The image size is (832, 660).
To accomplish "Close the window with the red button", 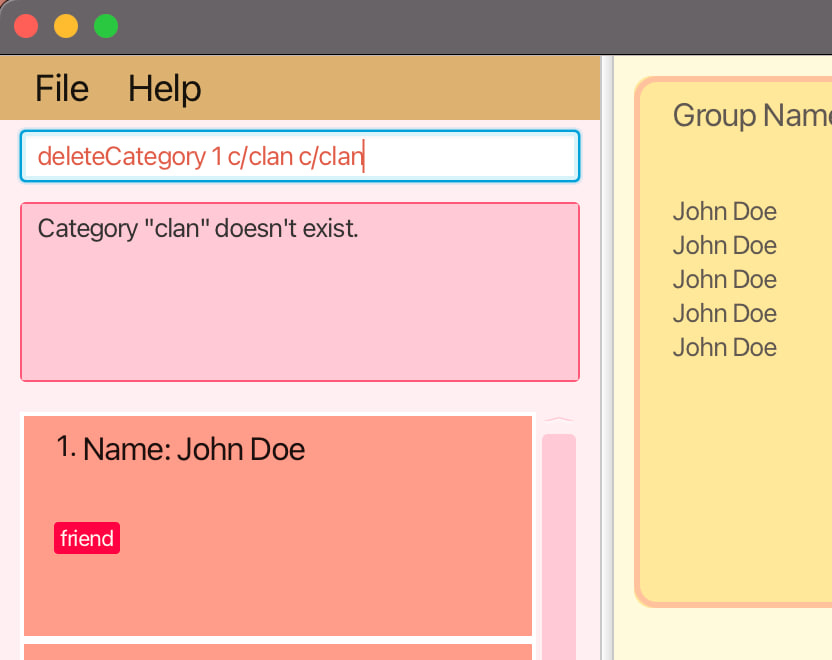I will [x=25, y=26].
